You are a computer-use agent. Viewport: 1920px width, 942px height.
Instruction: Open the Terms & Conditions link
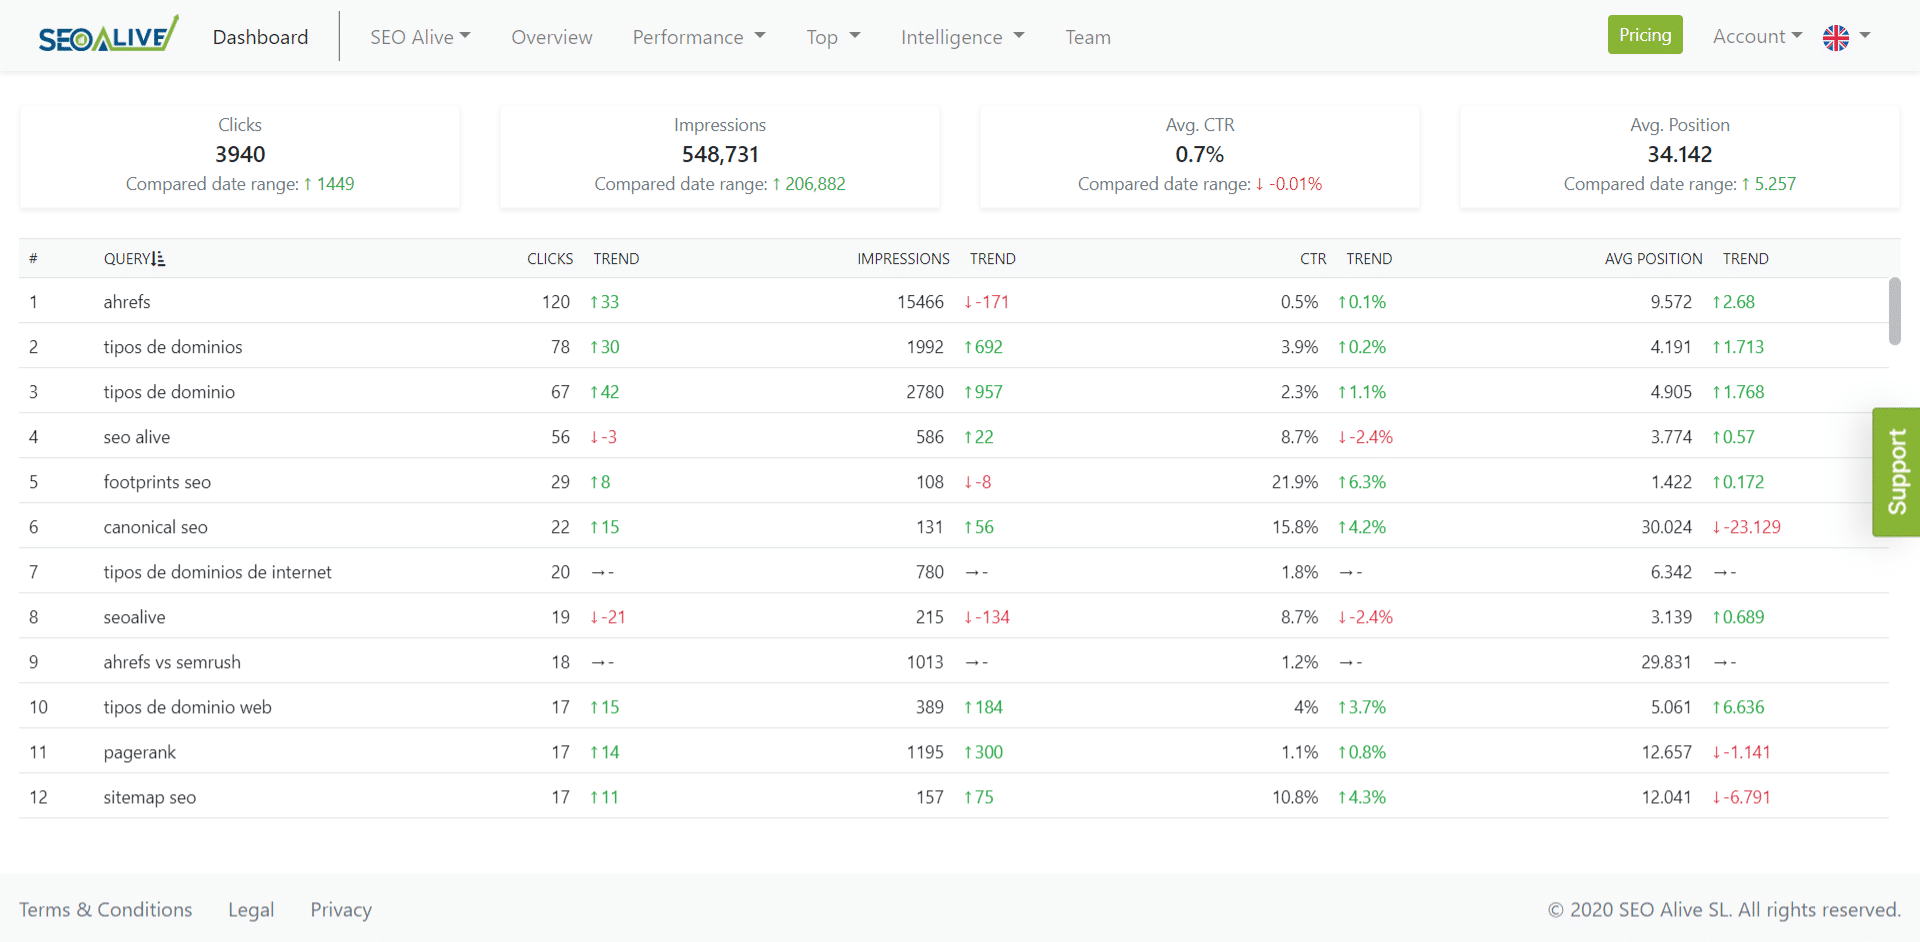(x=106, y=909)
